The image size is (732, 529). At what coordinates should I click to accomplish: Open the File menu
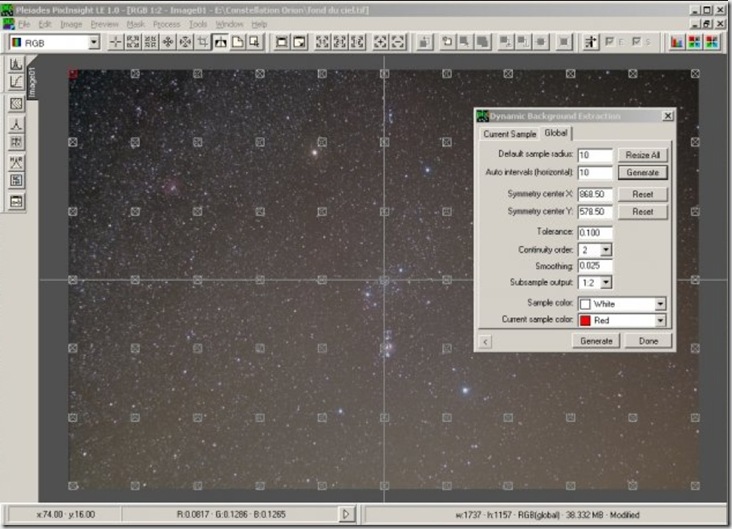[24, 24]
